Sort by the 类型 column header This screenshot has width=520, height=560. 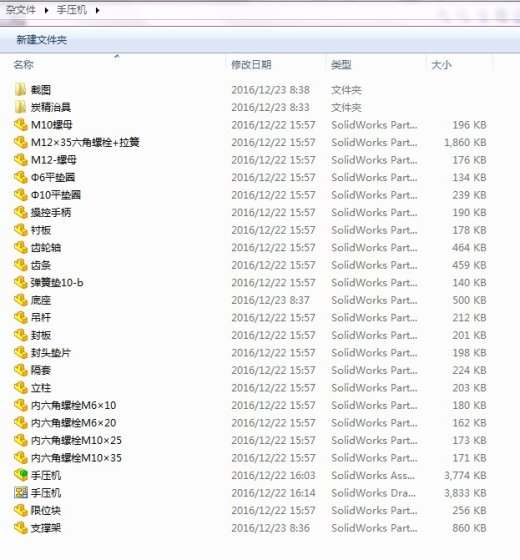tap(341, 65)
